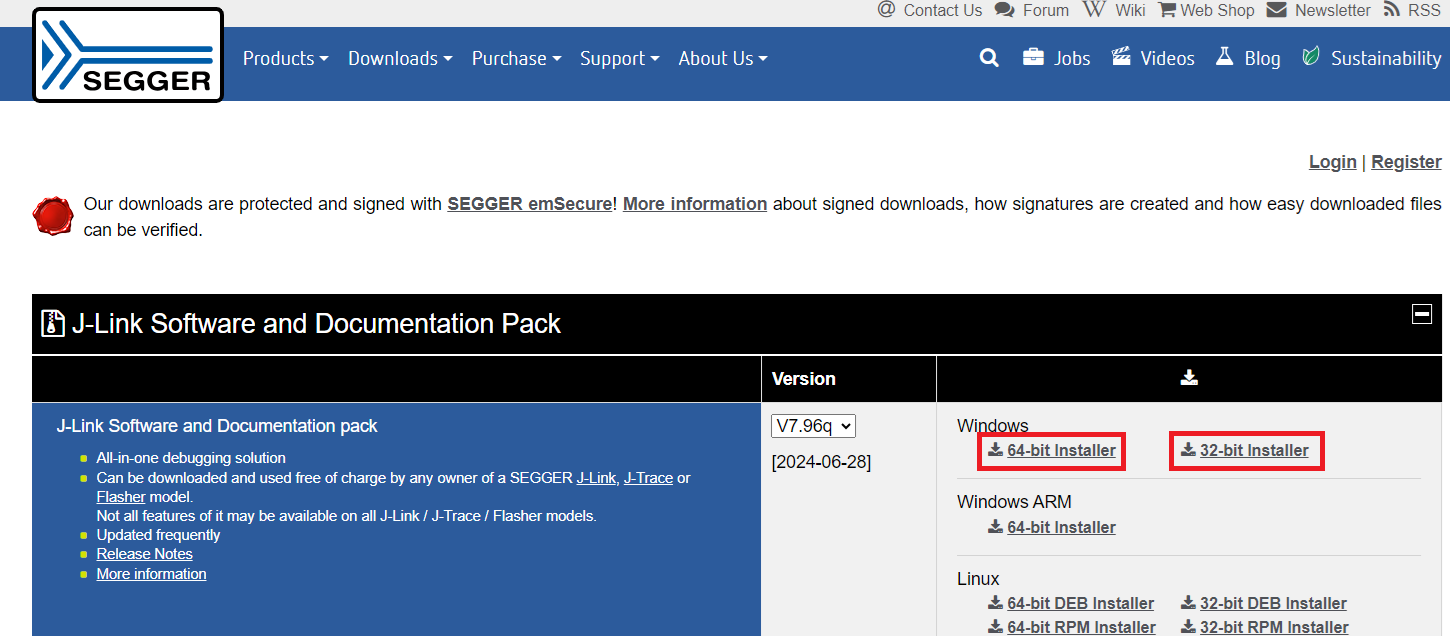Open the SEGGER emSecure link
Image resolution: width=1450 pixels, height=636 pixels.
(x=529, y=204)
